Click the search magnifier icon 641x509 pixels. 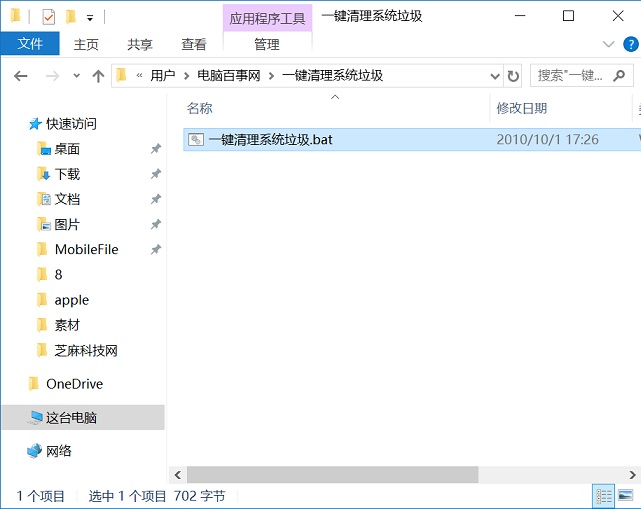[619, 76]
